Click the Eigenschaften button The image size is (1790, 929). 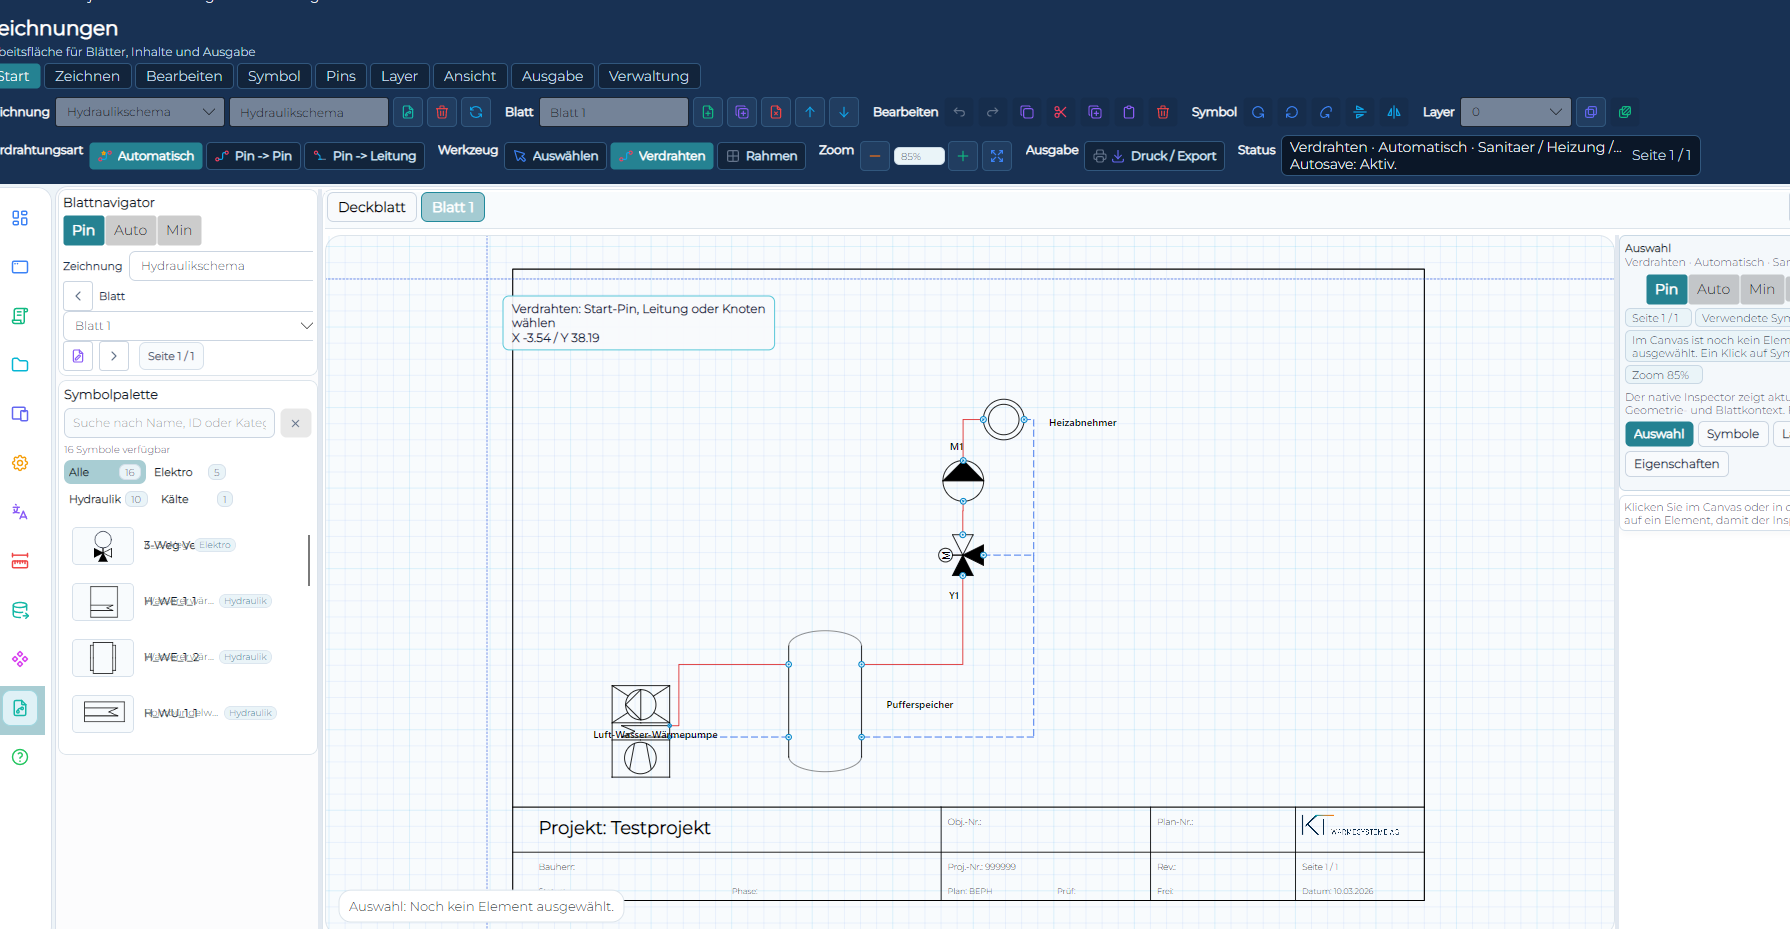coord(1676,464)
